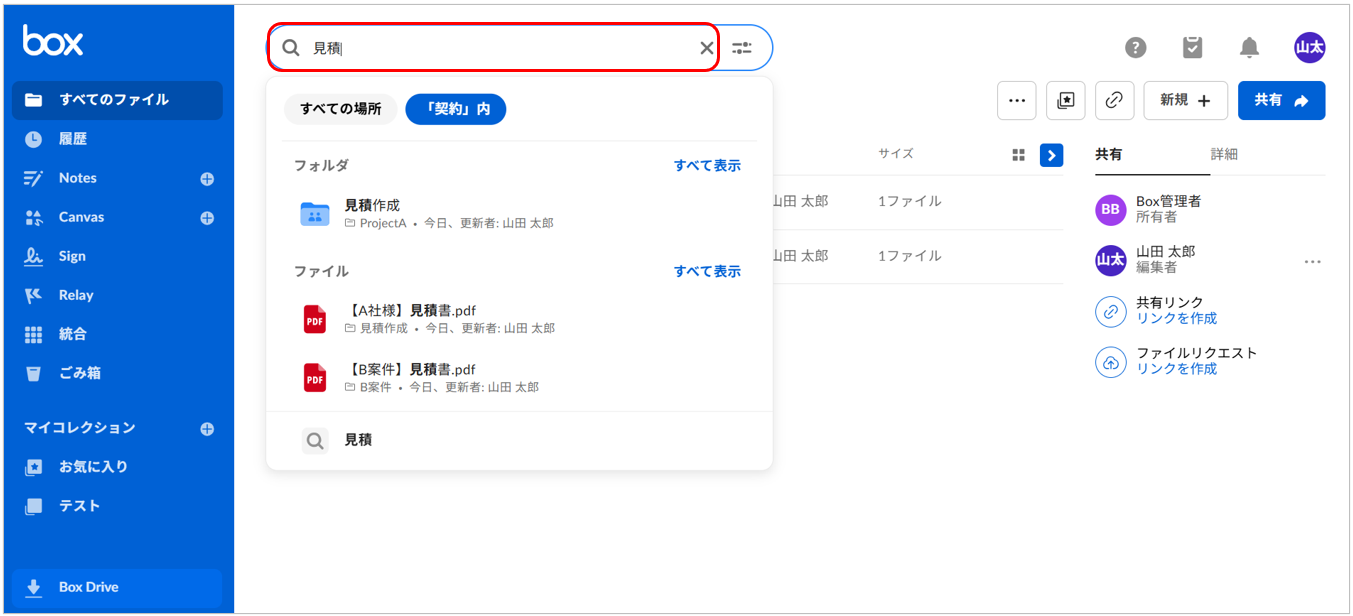
Task: Open options for 山田 太郎 collaborator
Action: coord(1312,262)
